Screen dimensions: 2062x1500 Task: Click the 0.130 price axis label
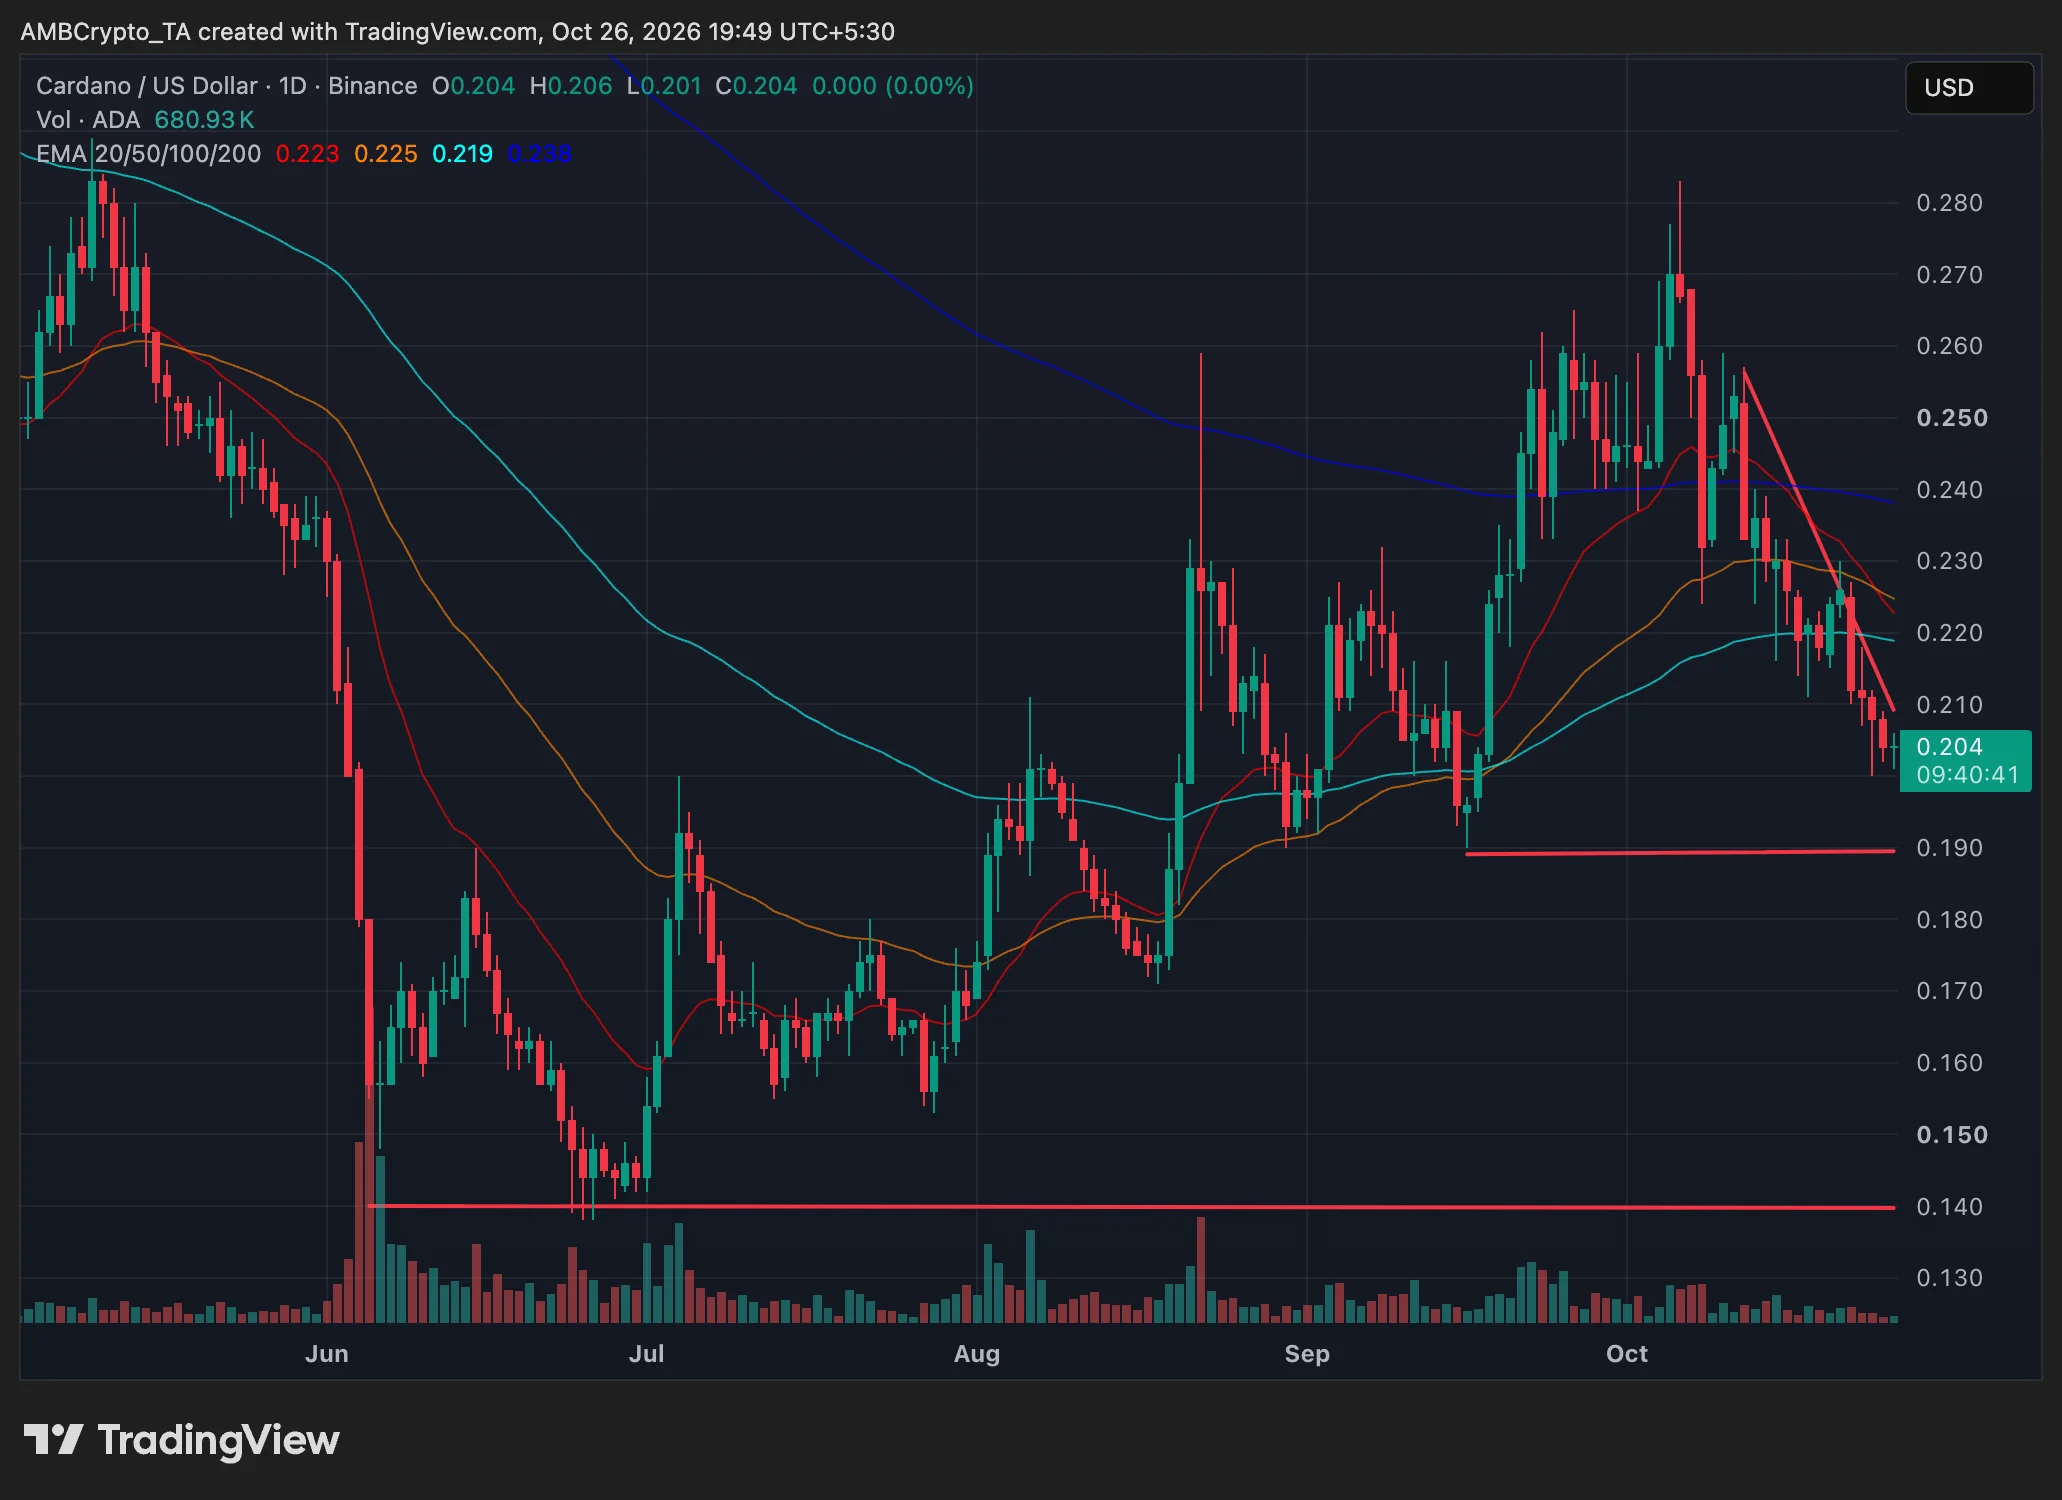1949,1278
